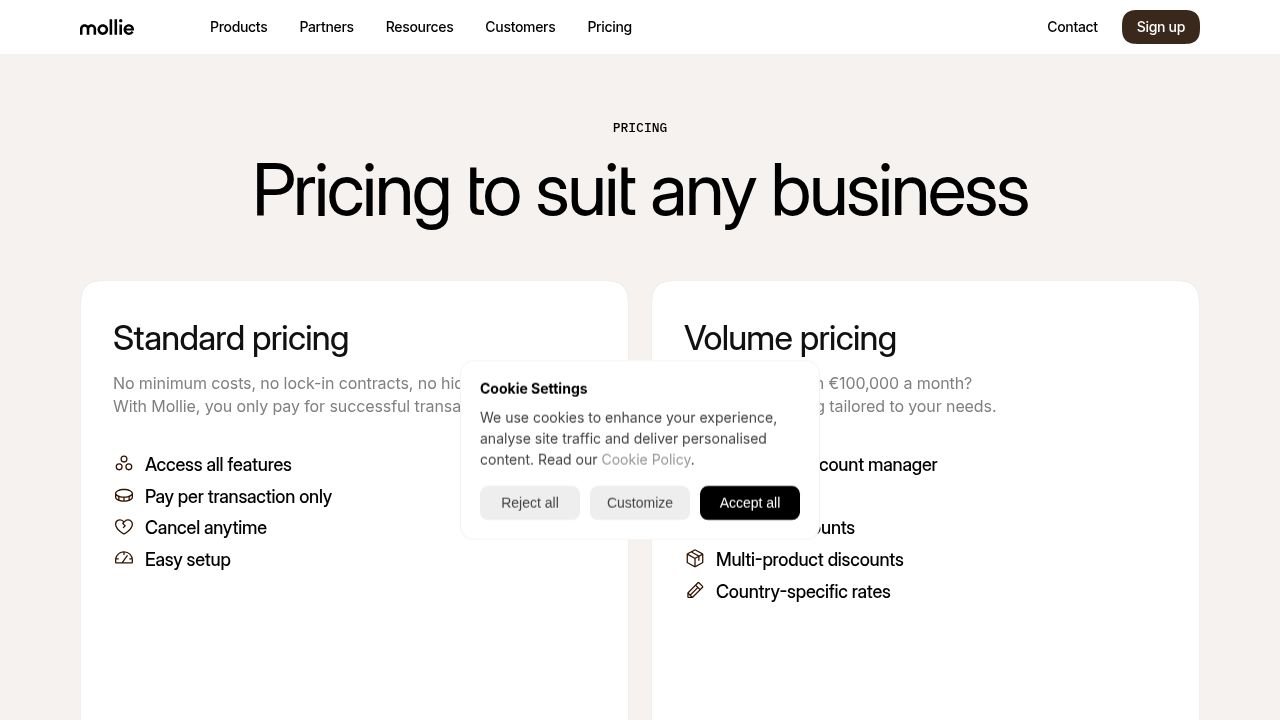
Task: Click the box icon beside Multi-product discounts
Action: pyautogui.click(x=695, y=559)
